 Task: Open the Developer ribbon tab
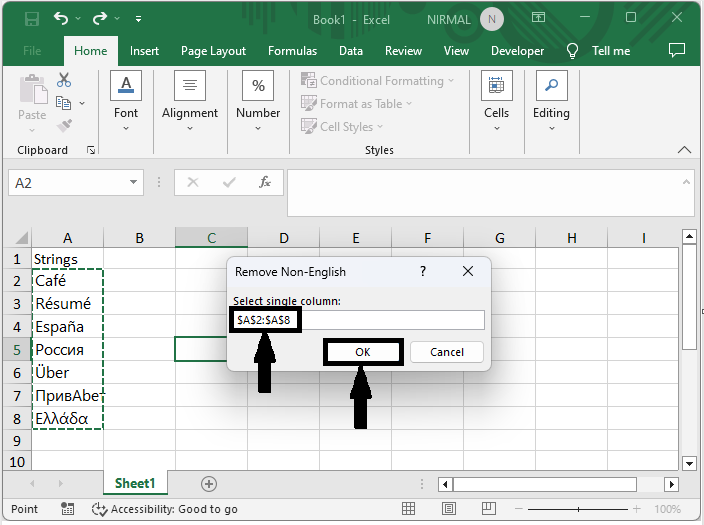coord(517,51)
